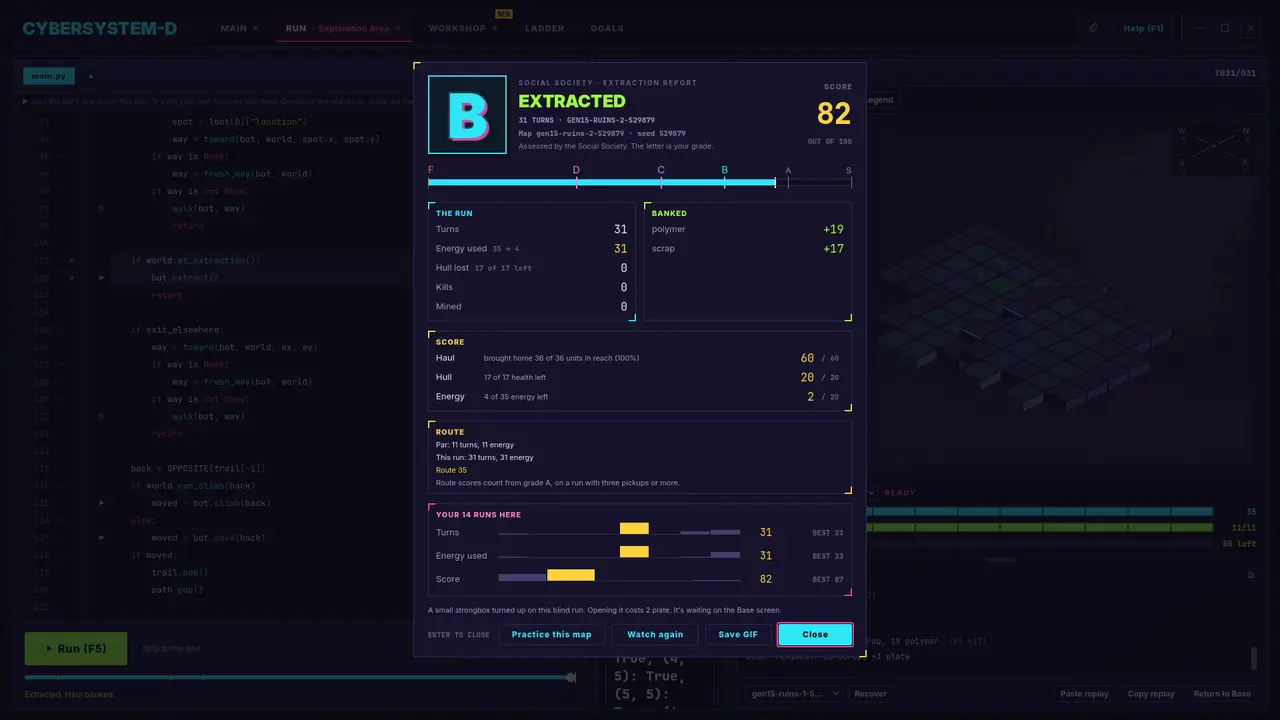1280x720 pixels.
Task: Go to the LADDER tab
Action: [544, 28]
